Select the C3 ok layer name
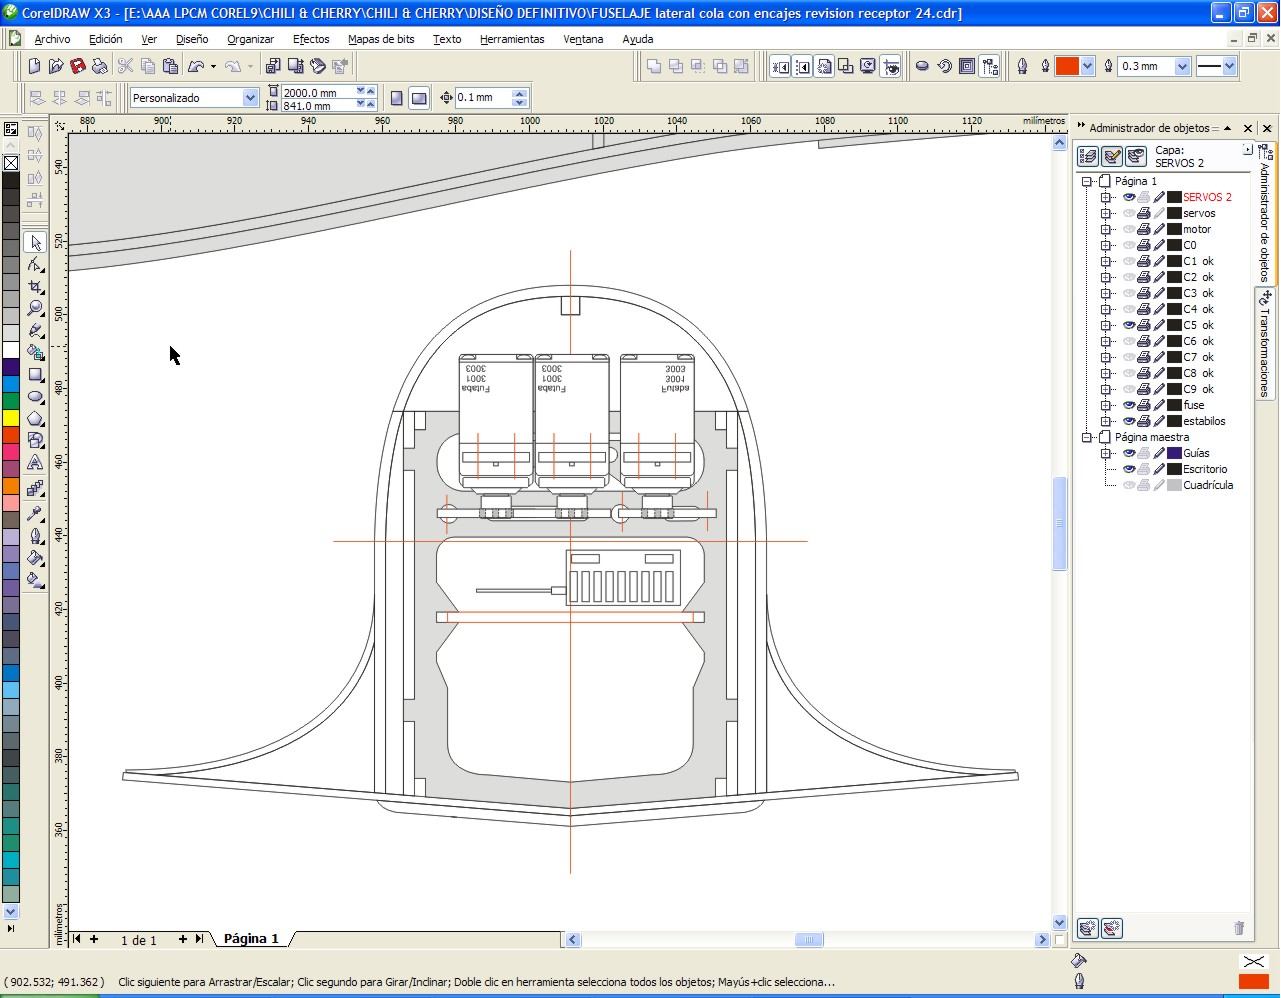The image size is (1281, 998). 1198,293
